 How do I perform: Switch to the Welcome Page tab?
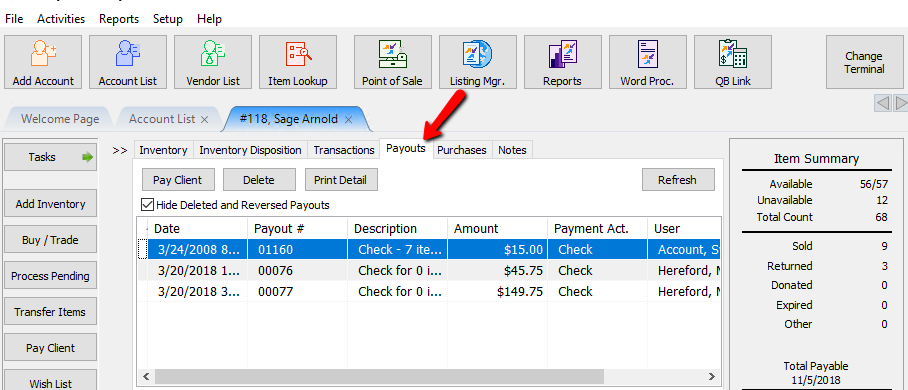(60, 119)
